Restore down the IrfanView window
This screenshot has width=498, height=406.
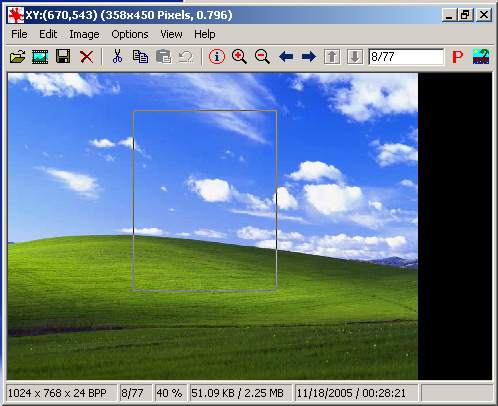pos(465,15)
